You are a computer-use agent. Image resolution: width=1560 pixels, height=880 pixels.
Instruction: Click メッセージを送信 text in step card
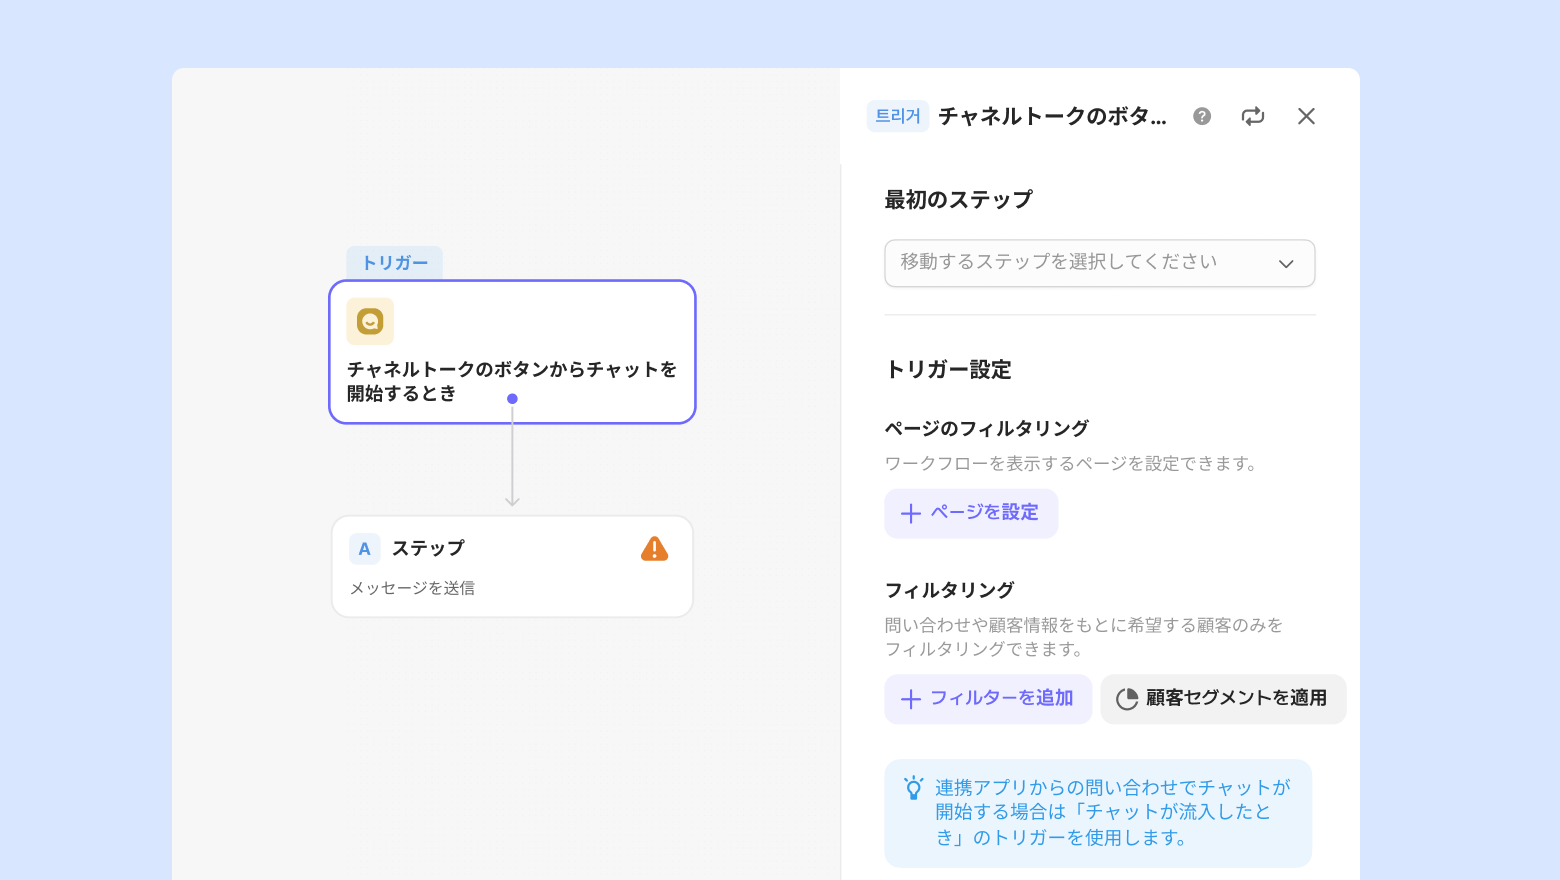click(x=412, y=588)
